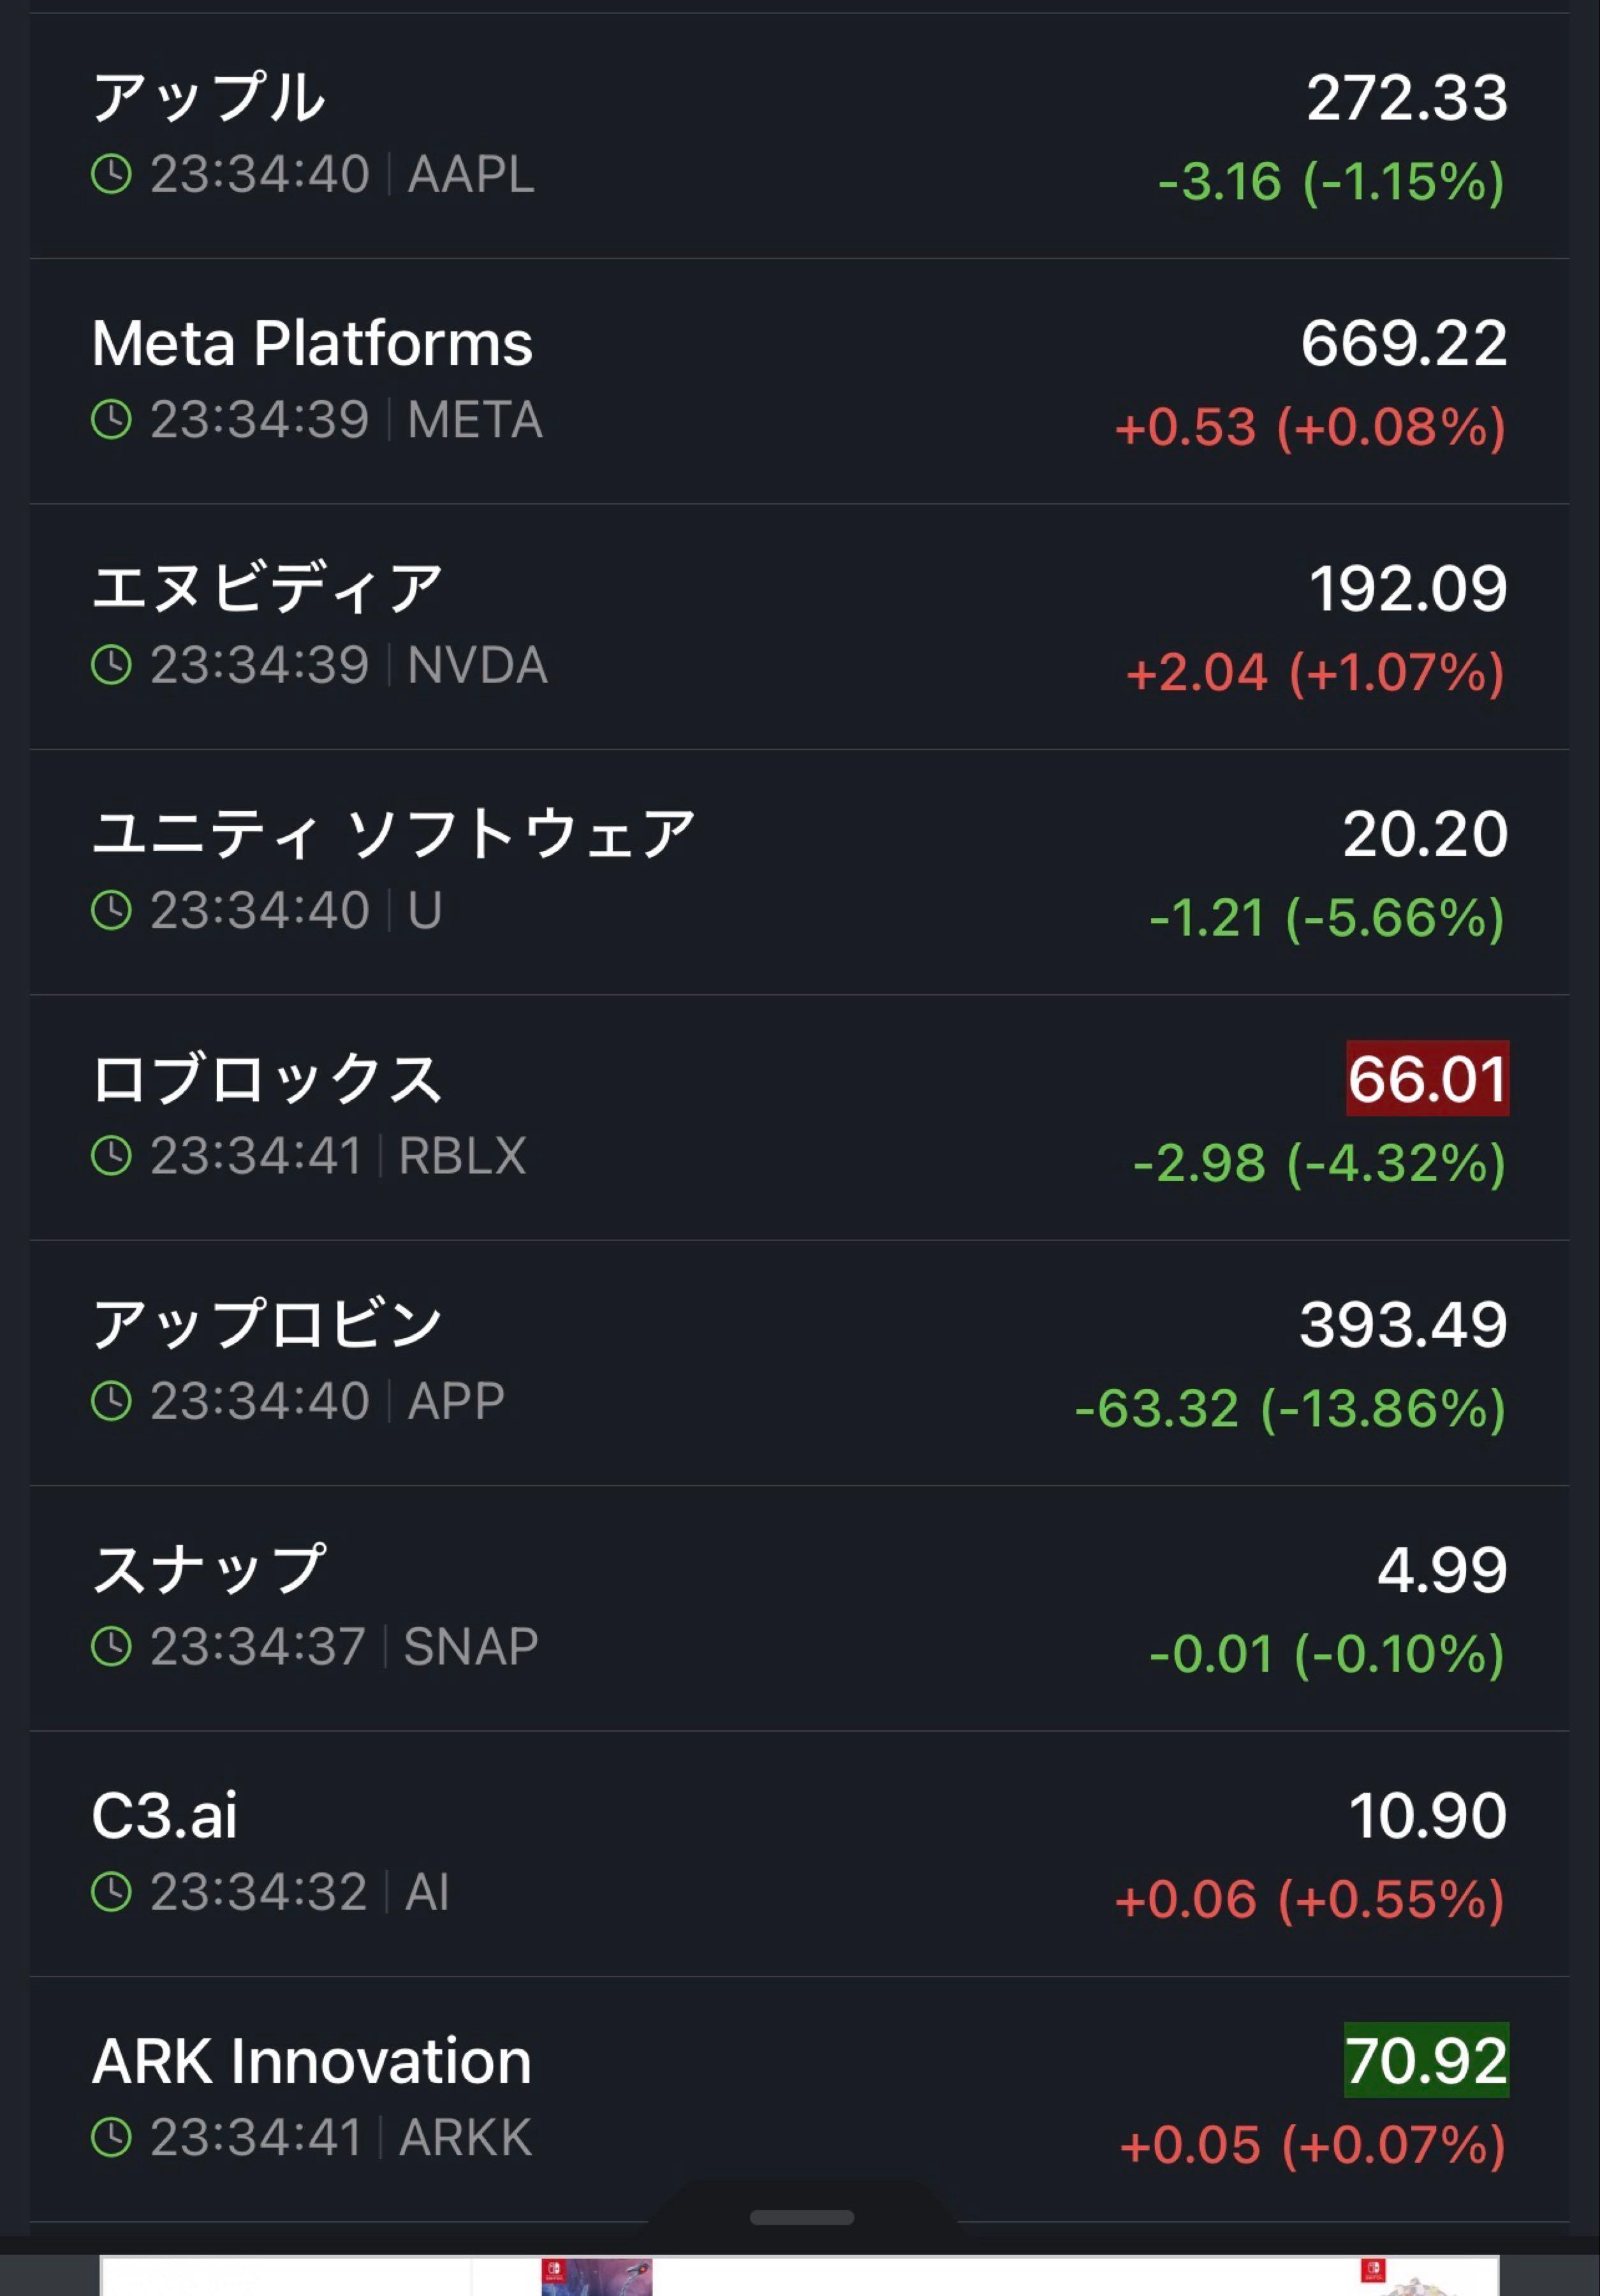The height and width of the screenshot is (2296, 1600).
Task: Tap AppLovin's -63.32 (-13.86%) change value
Action: pos(1290,1409)
